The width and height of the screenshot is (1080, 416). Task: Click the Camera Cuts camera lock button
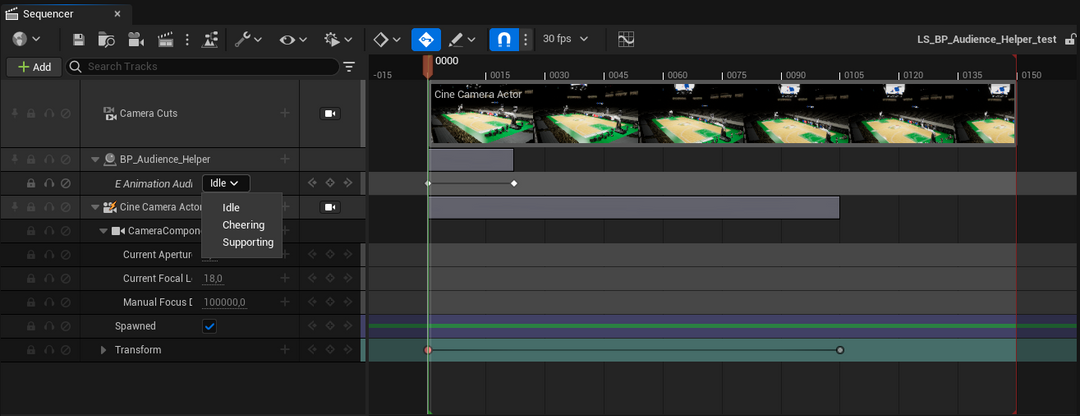click(x=330, y=114)
